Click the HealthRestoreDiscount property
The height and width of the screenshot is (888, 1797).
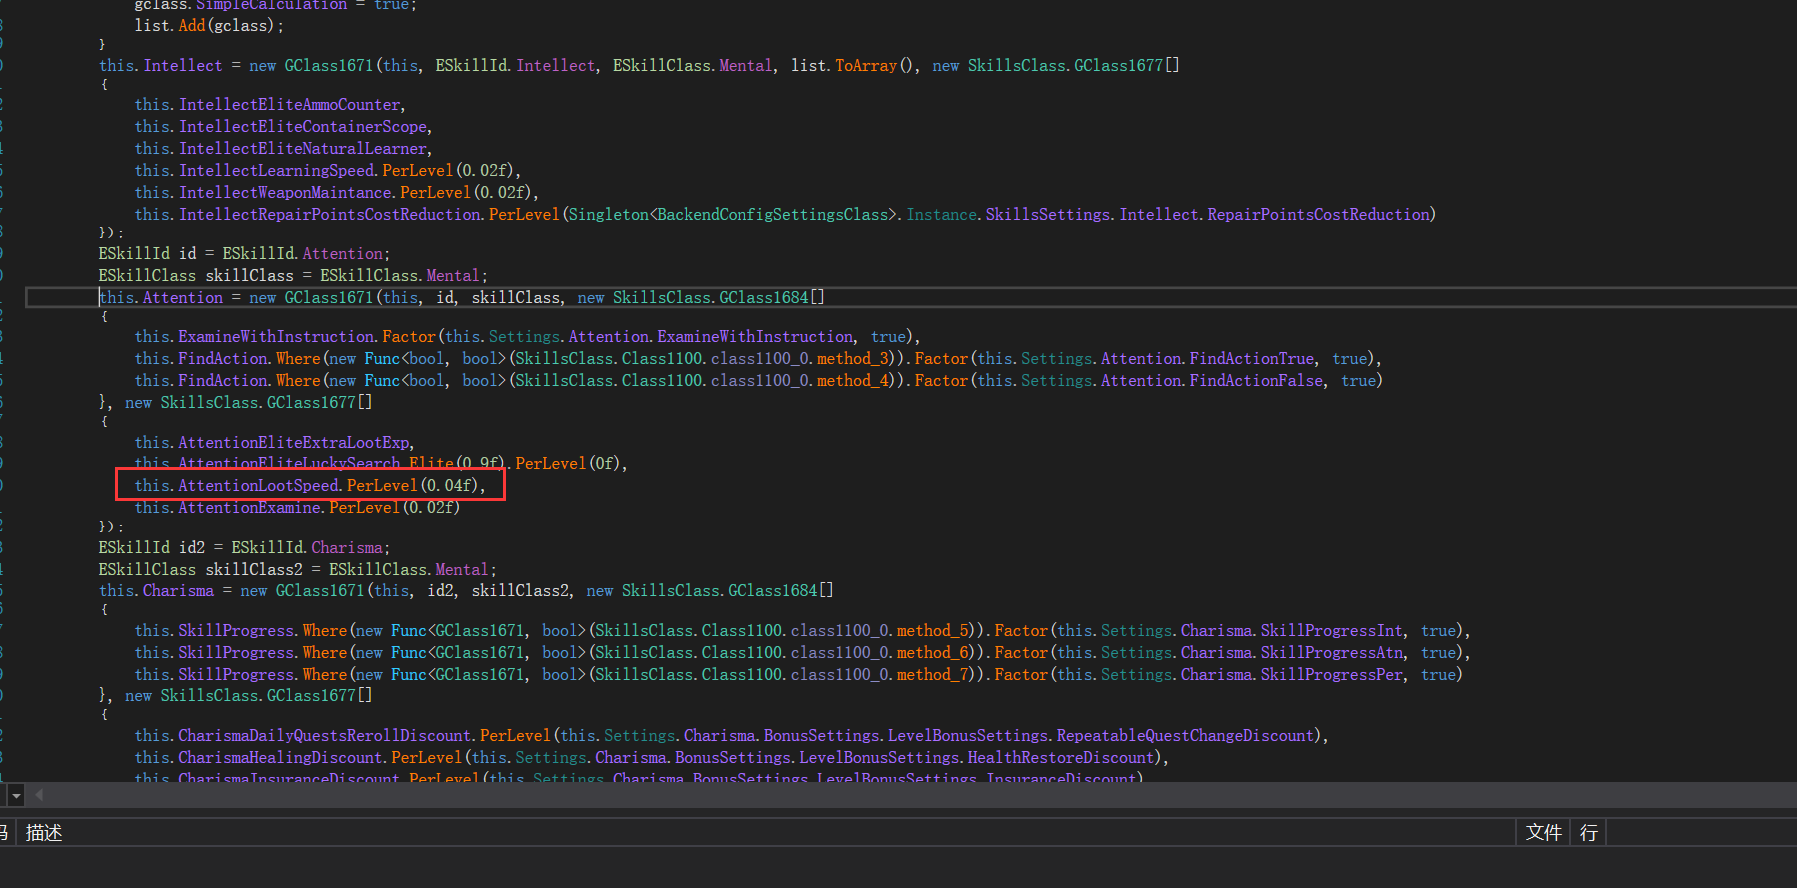[x=1060, y=758]
